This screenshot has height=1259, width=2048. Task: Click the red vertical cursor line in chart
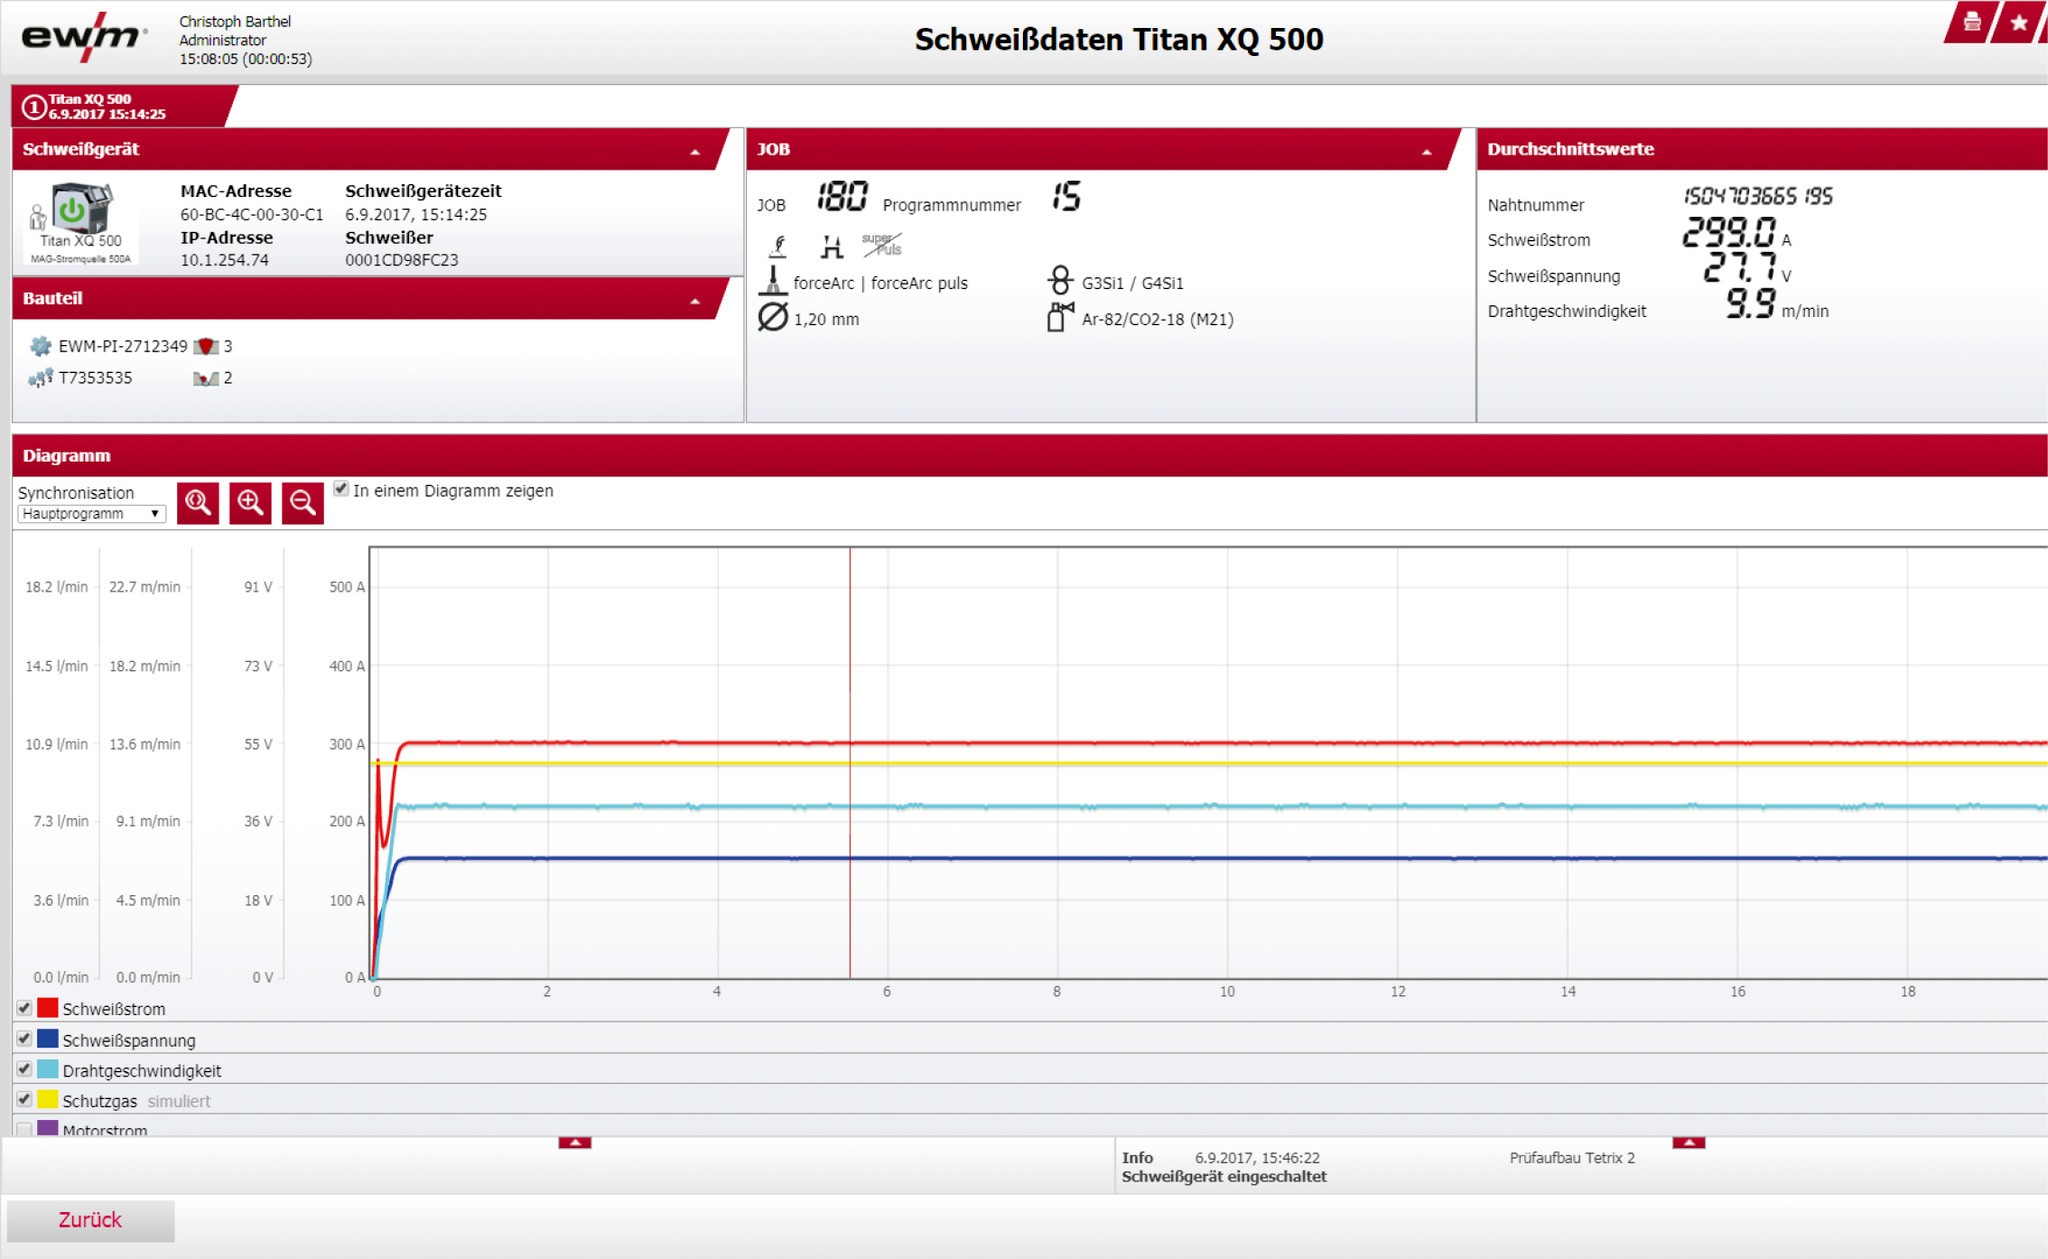(x=850, y=762)
